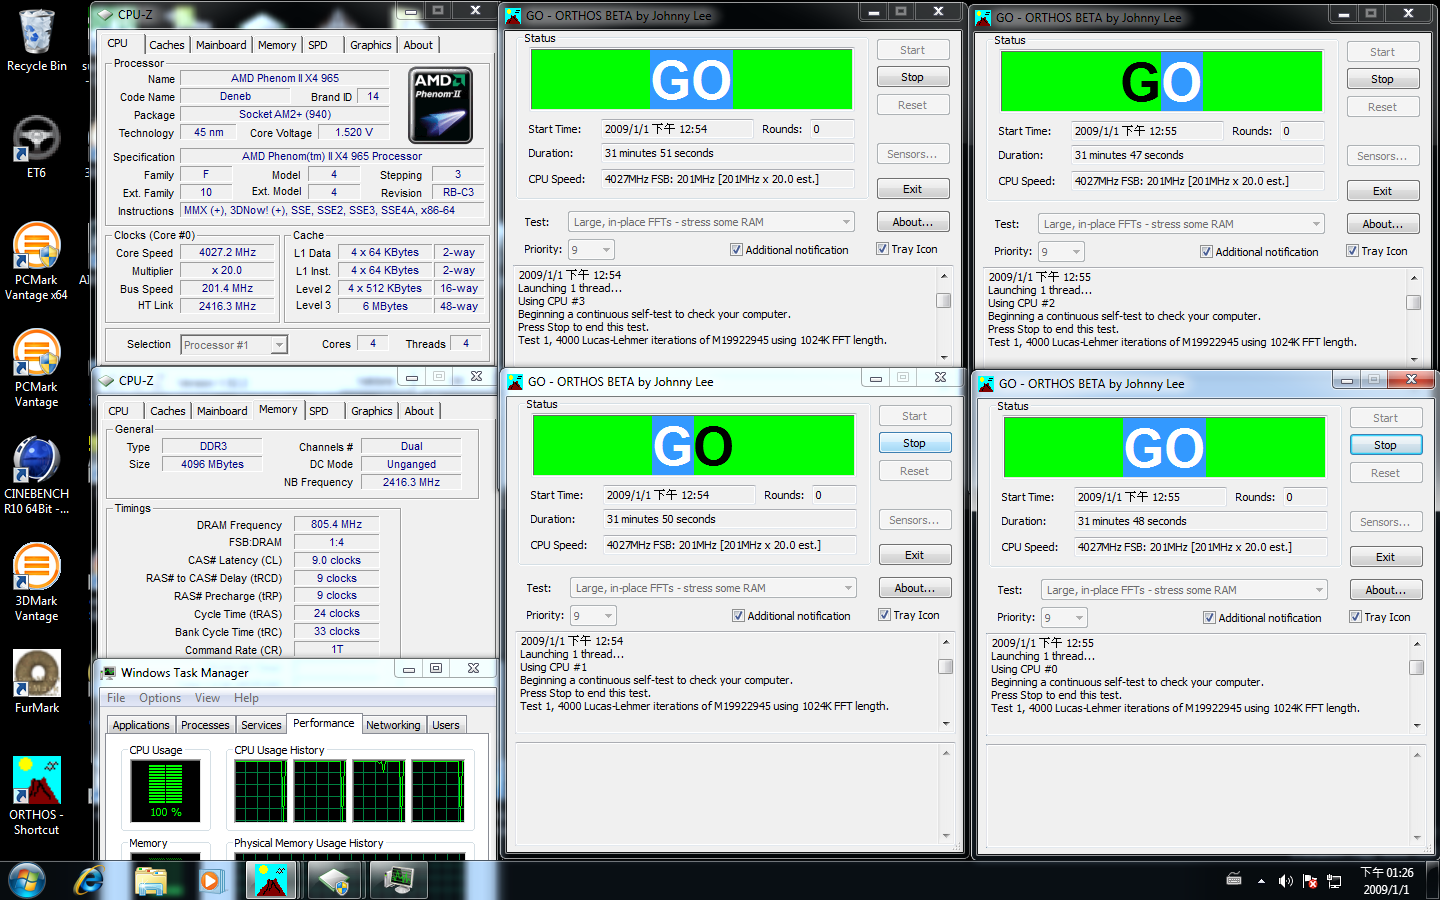Click Exit in the ORTHOS CPU #3 window
The image size is (1440, 900).
click(x=912, y=189)
